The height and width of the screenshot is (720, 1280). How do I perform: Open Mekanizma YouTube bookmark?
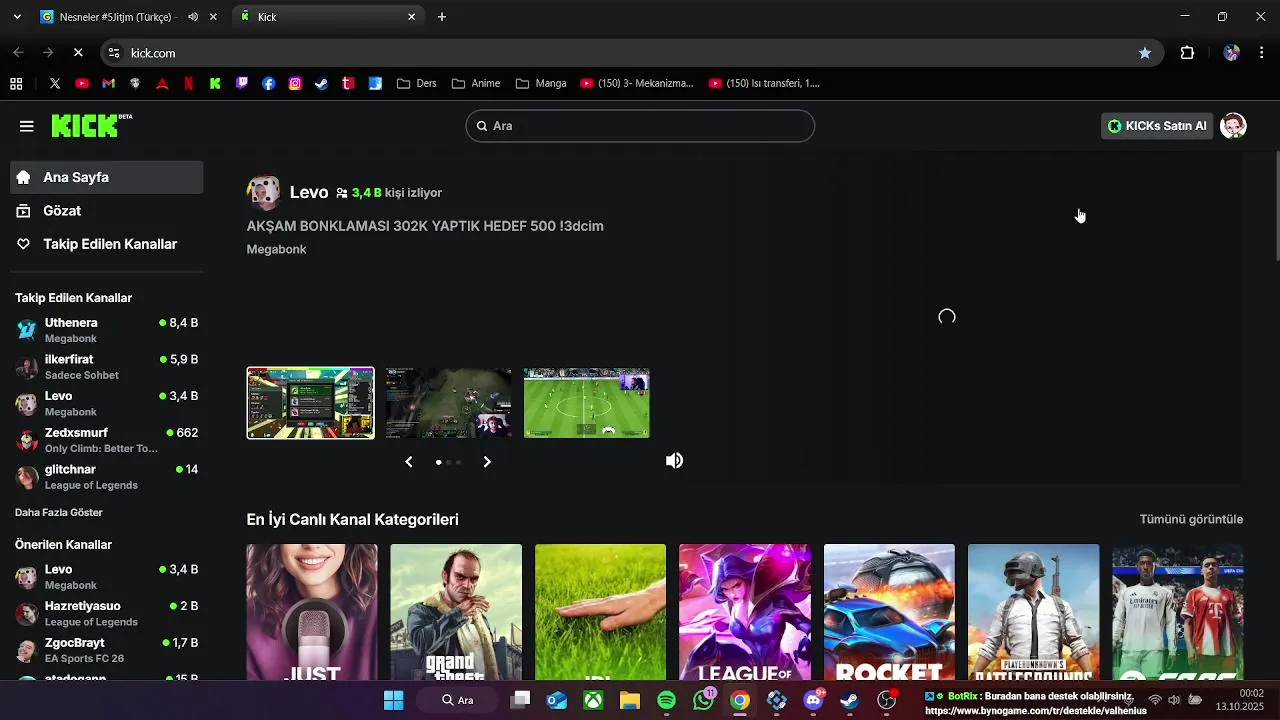click(637, 84)
